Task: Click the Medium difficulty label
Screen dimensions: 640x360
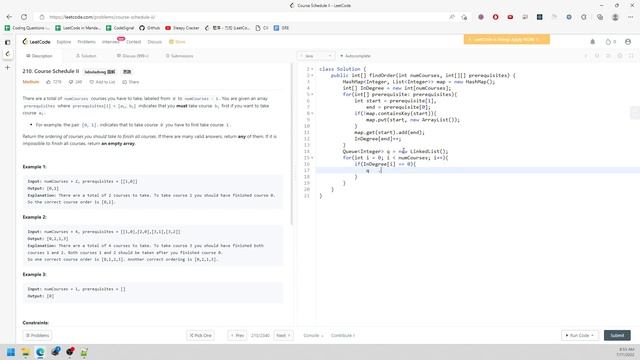Action: point(31,82)
